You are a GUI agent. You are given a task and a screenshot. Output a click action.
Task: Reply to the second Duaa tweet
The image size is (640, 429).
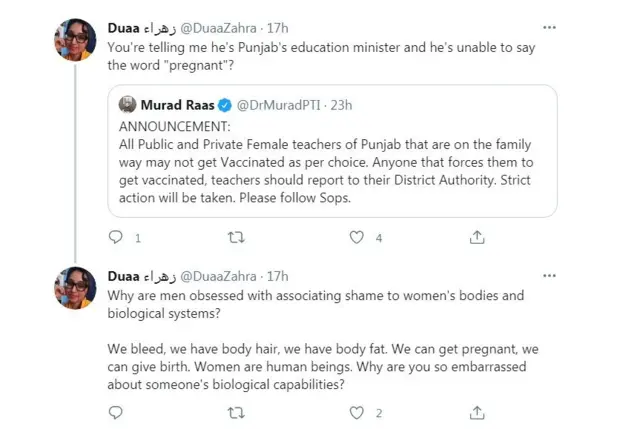115,412
